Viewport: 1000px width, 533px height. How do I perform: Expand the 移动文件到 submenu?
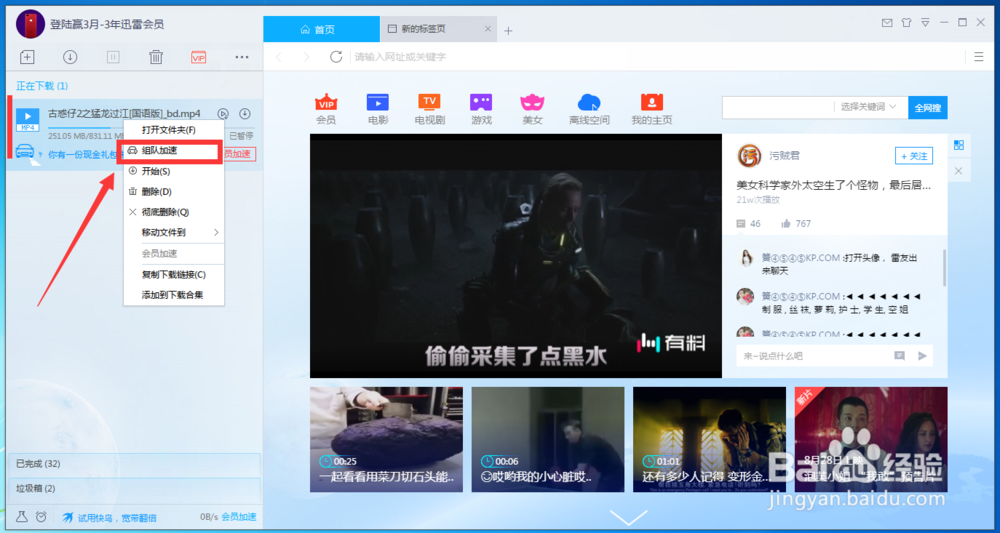pos(173,233)
